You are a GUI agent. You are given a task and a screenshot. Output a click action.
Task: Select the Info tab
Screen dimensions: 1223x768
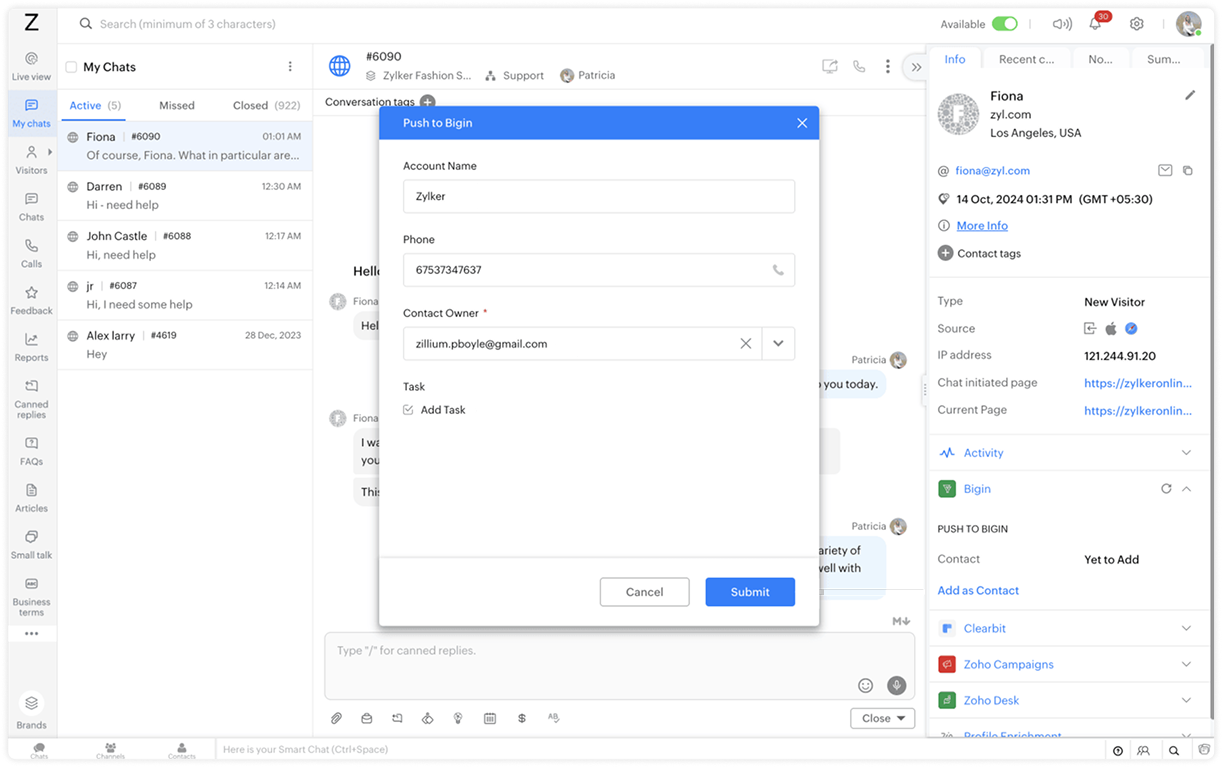pyautogui.click(x=955, y=59)
